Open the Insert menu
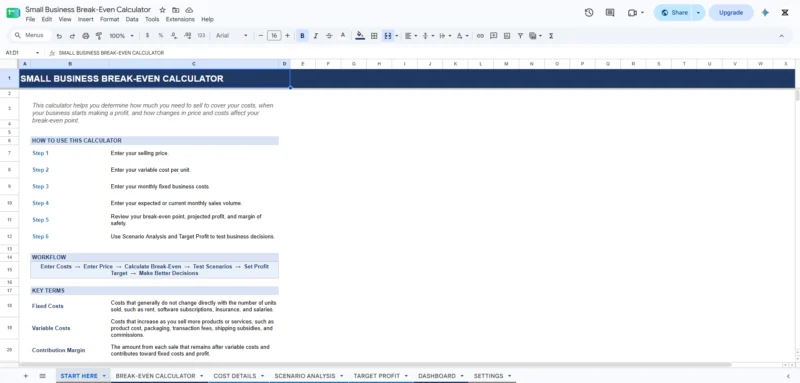The image size is (800, 383). 86,19
